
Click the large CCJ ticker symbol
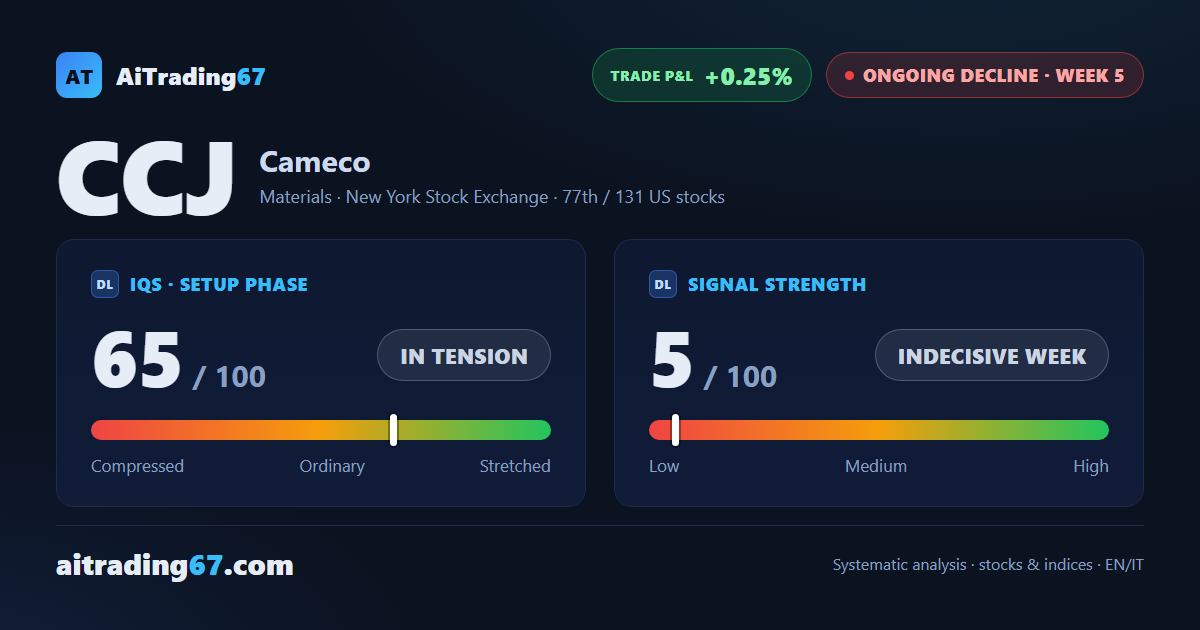[146, 179]
